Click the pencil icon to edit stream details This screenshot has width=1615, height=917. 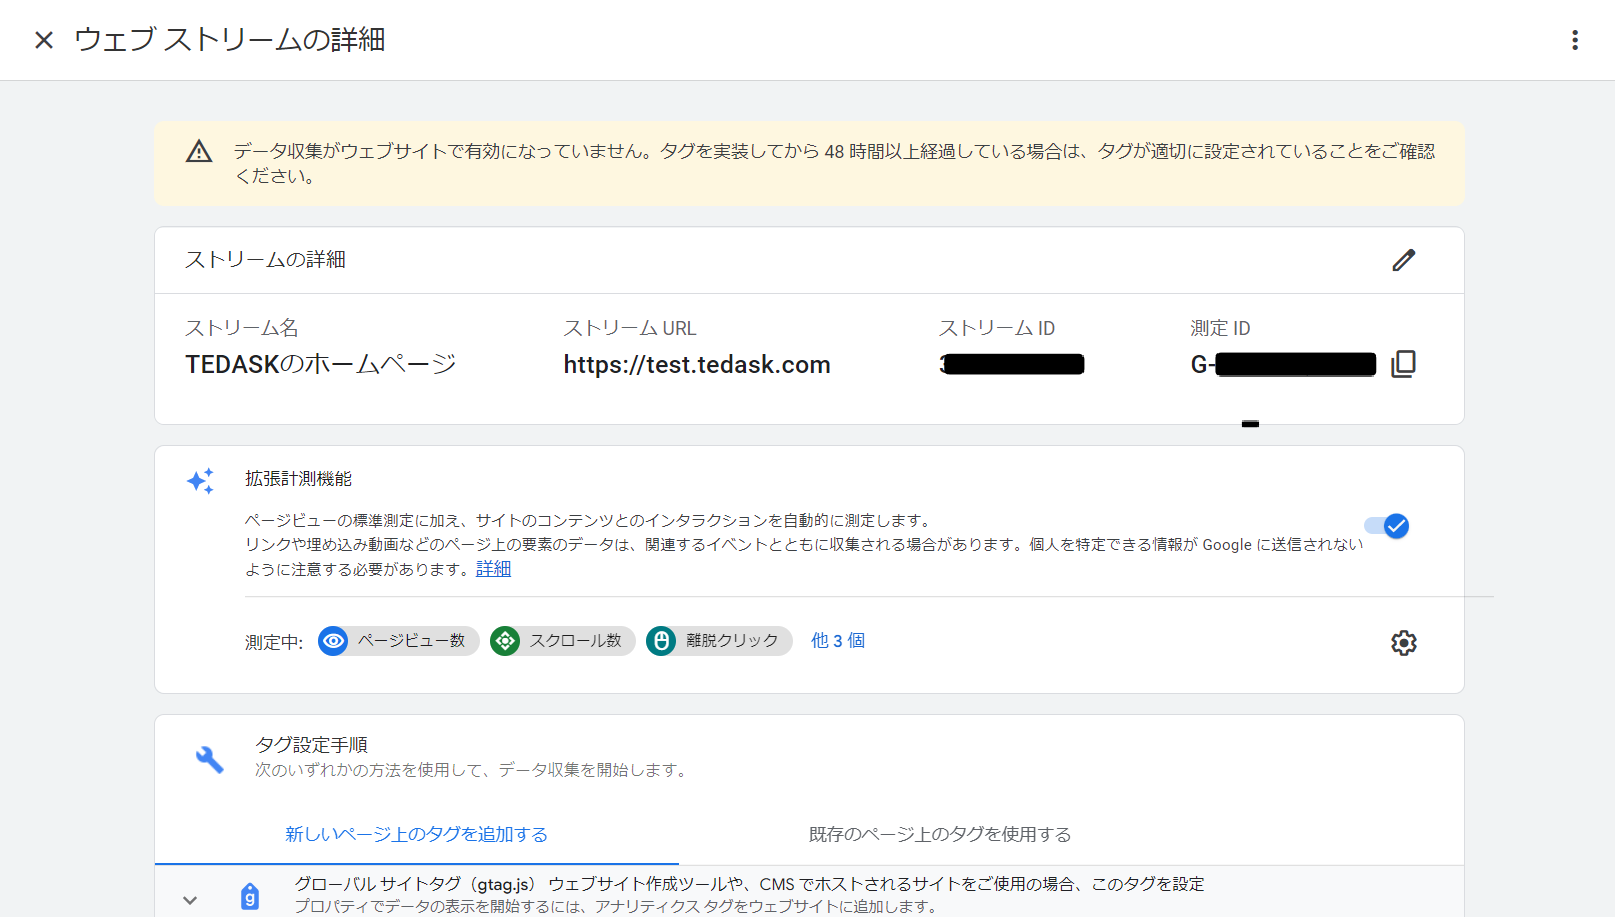pos(1403,260)
